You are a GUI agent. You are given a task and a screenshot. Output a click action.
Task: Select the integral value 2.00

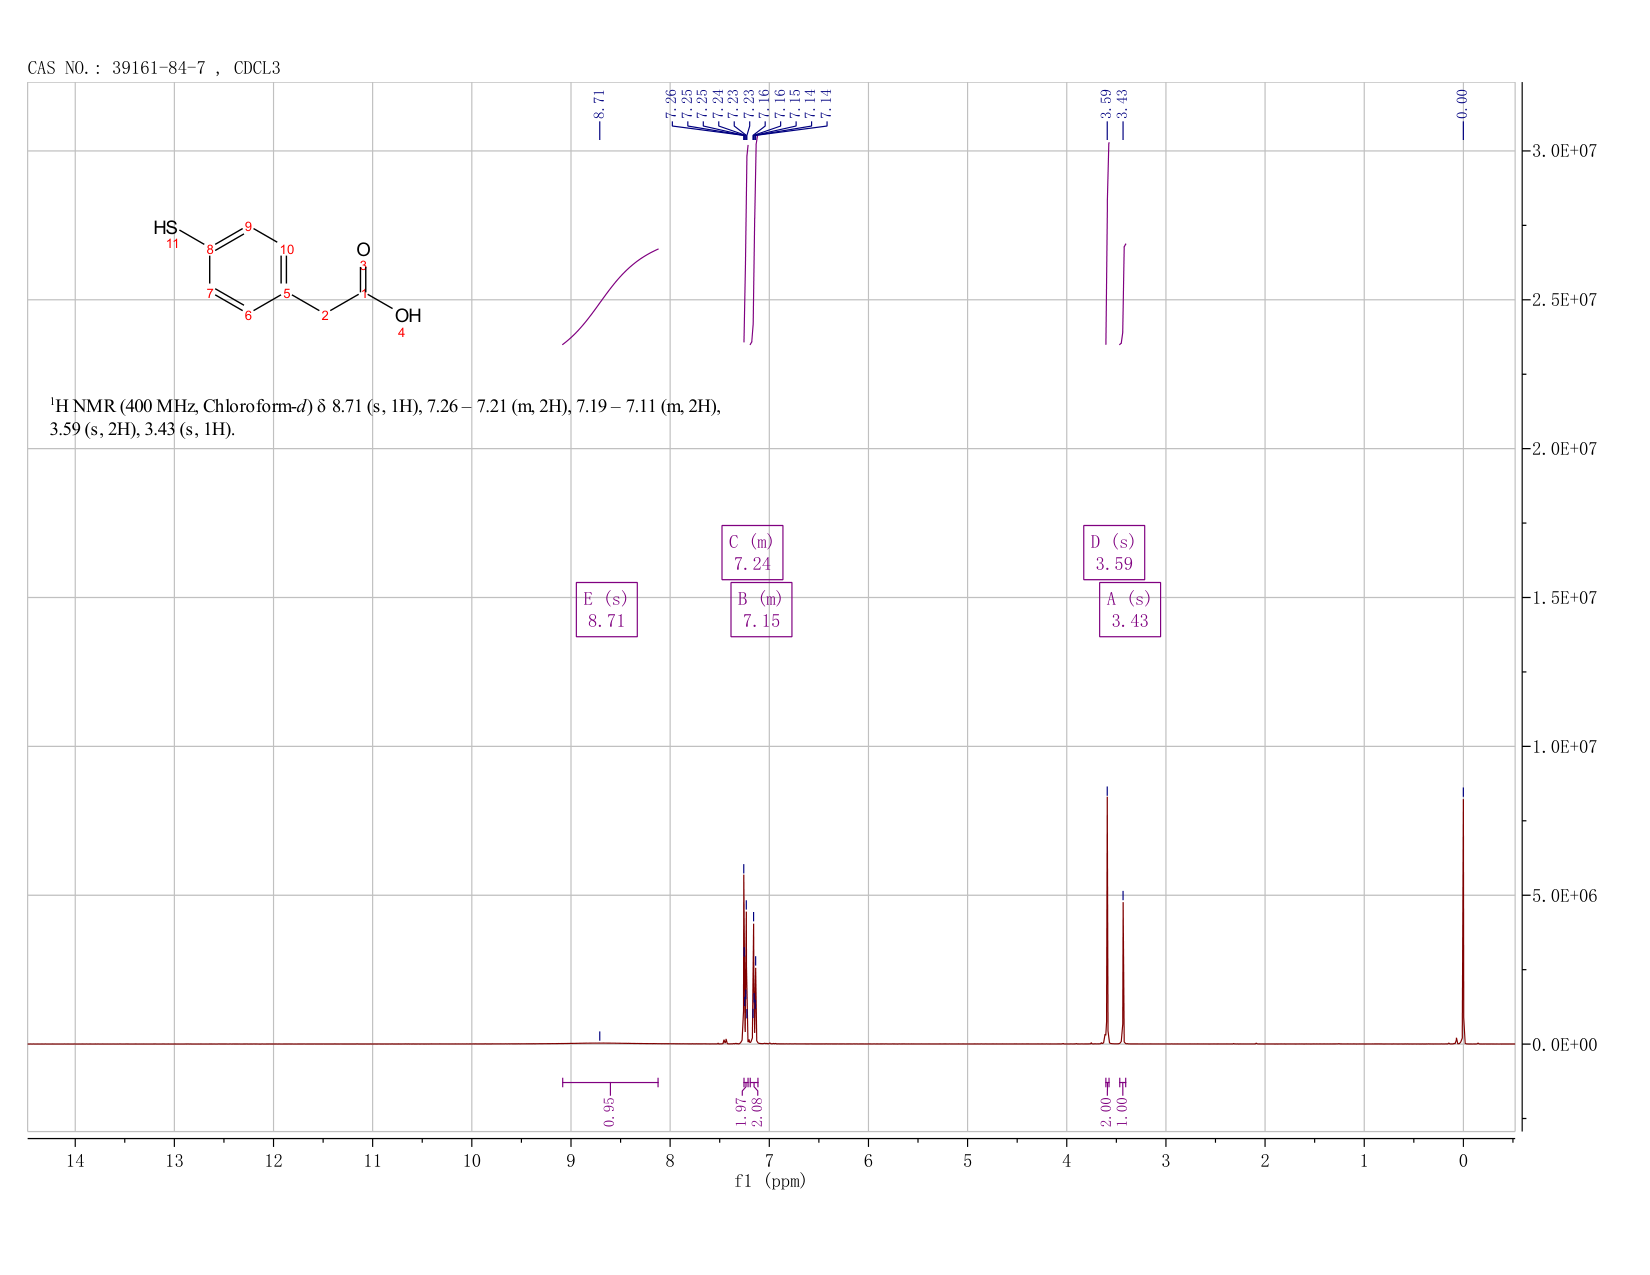1106,1110
